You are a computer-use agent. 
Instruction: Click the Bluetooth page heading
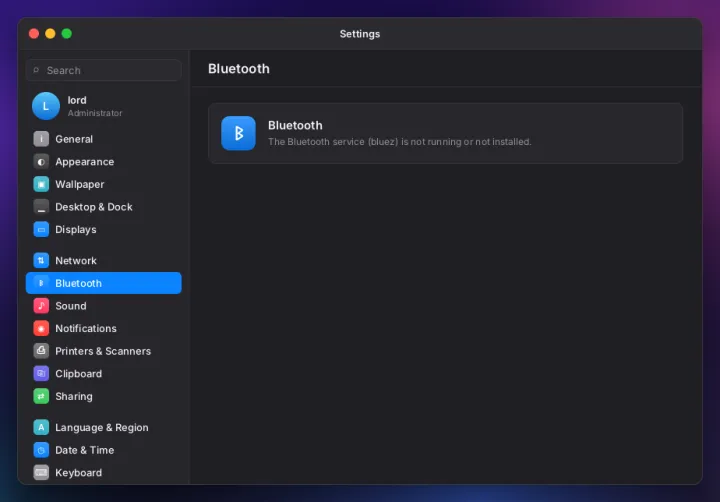[x=239, y=68]
